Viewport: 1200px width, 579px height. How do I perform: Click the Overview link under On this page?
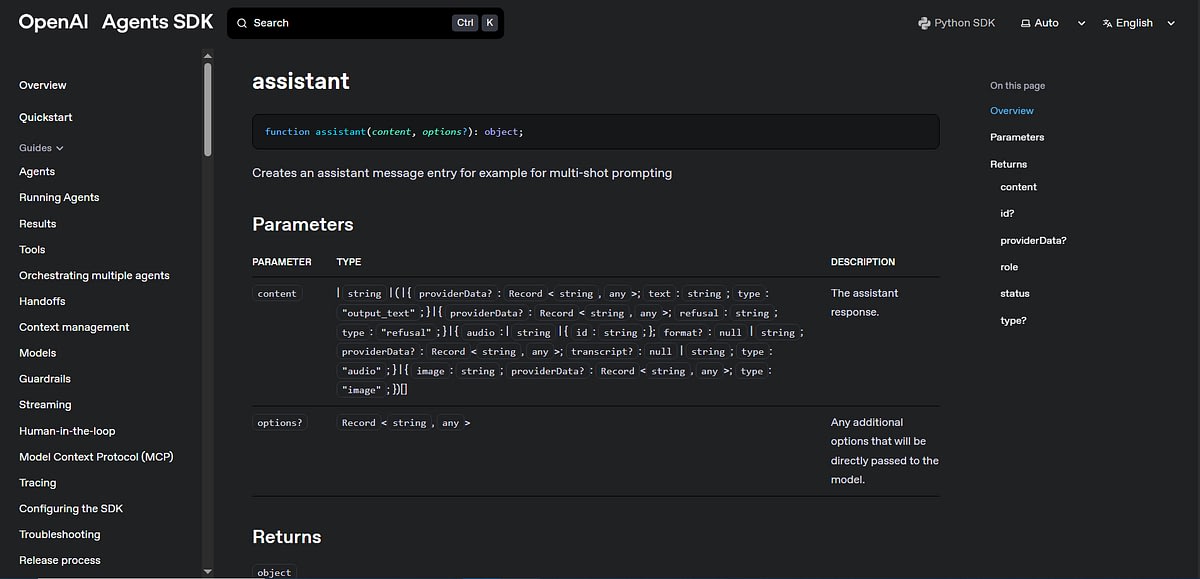coord(1013,110)
